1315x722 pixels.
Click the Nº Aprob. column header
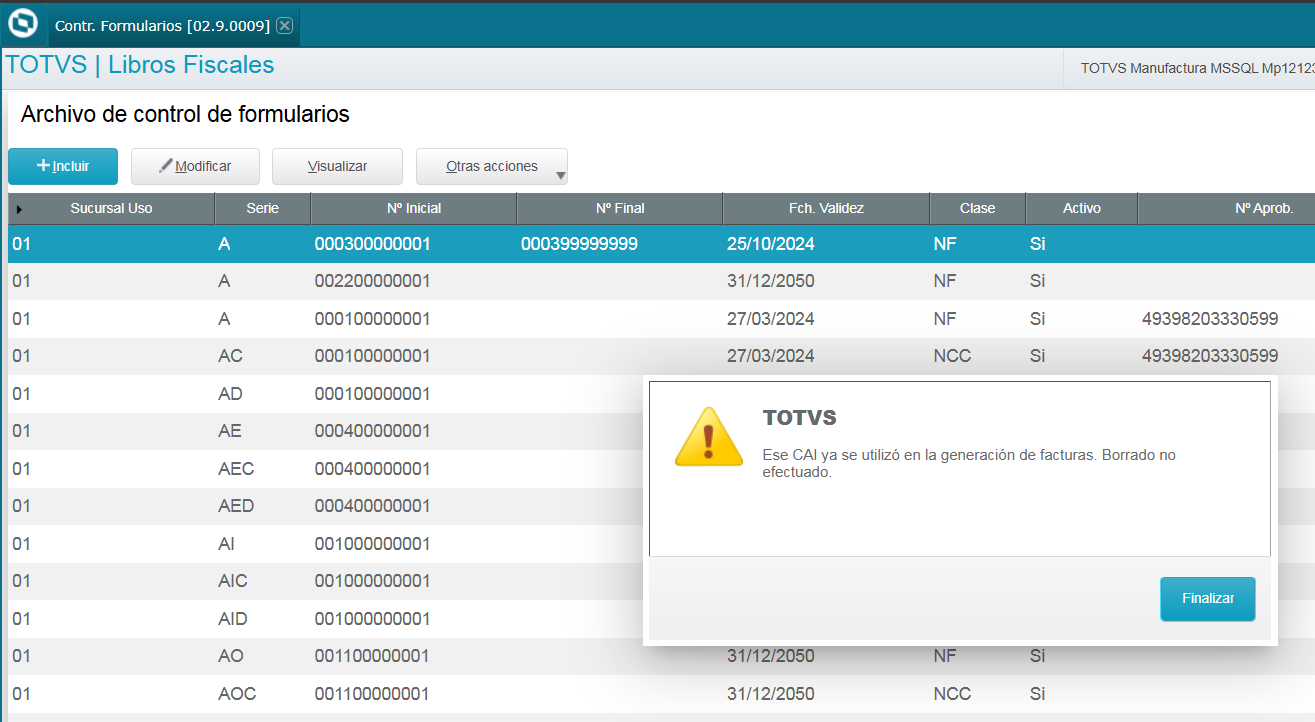[1226, 209]
